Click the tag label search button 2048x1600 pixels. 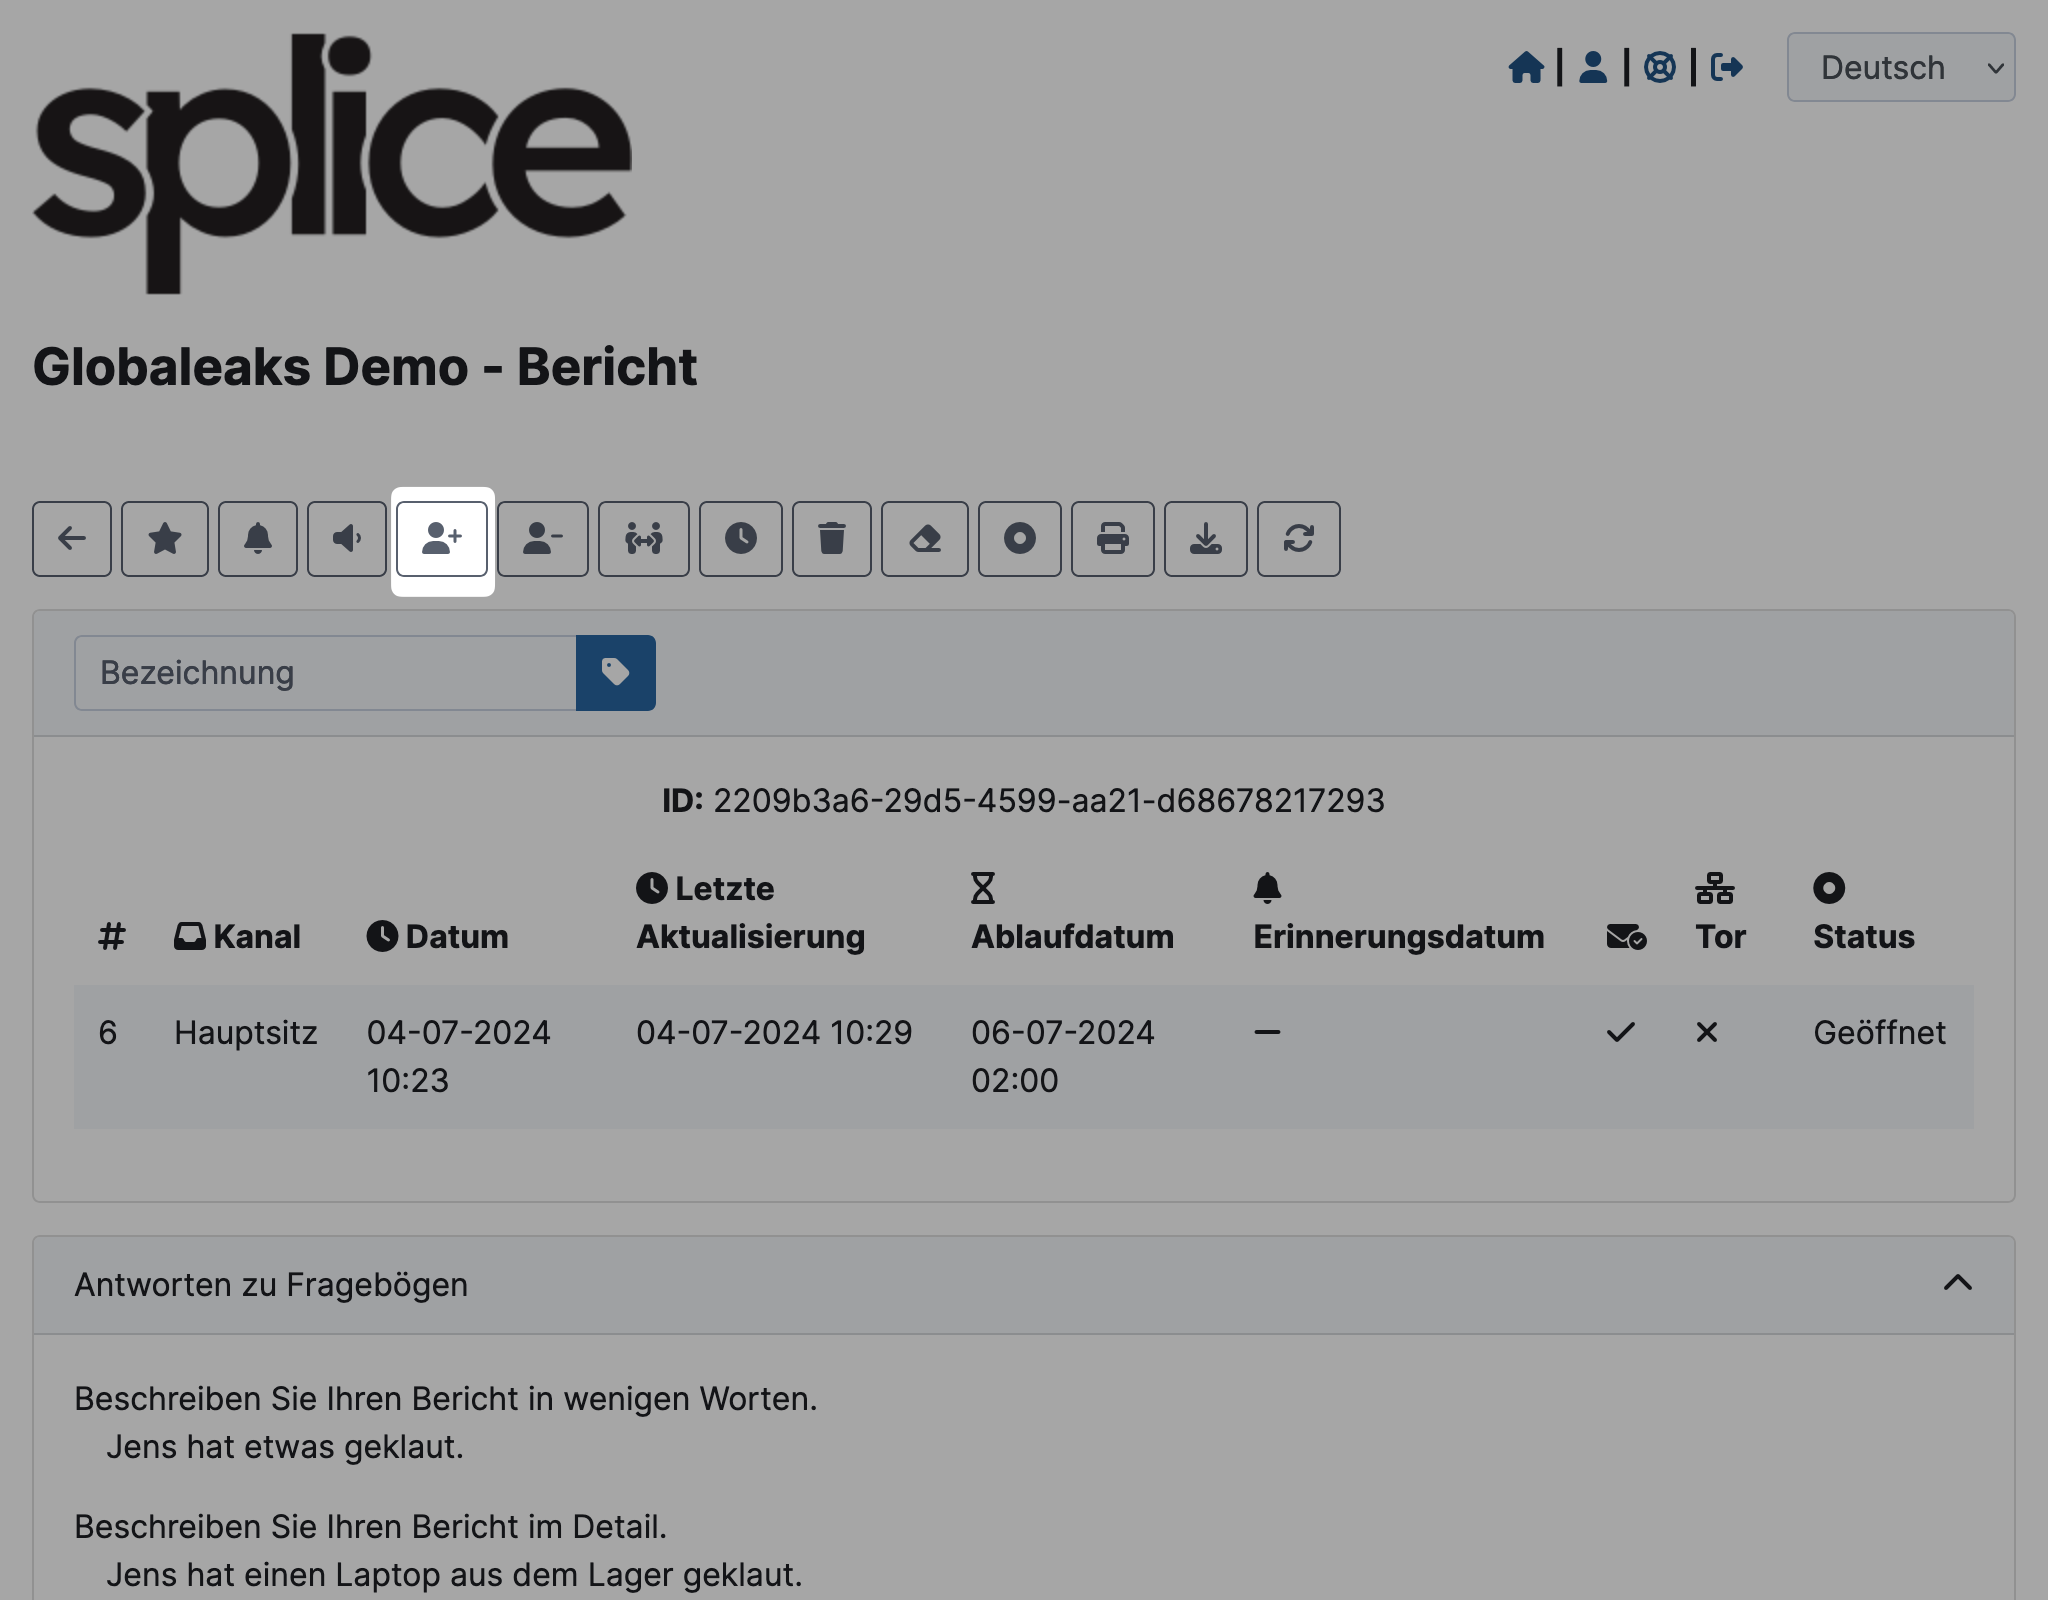pyautogui.click(x=615, y=672)
